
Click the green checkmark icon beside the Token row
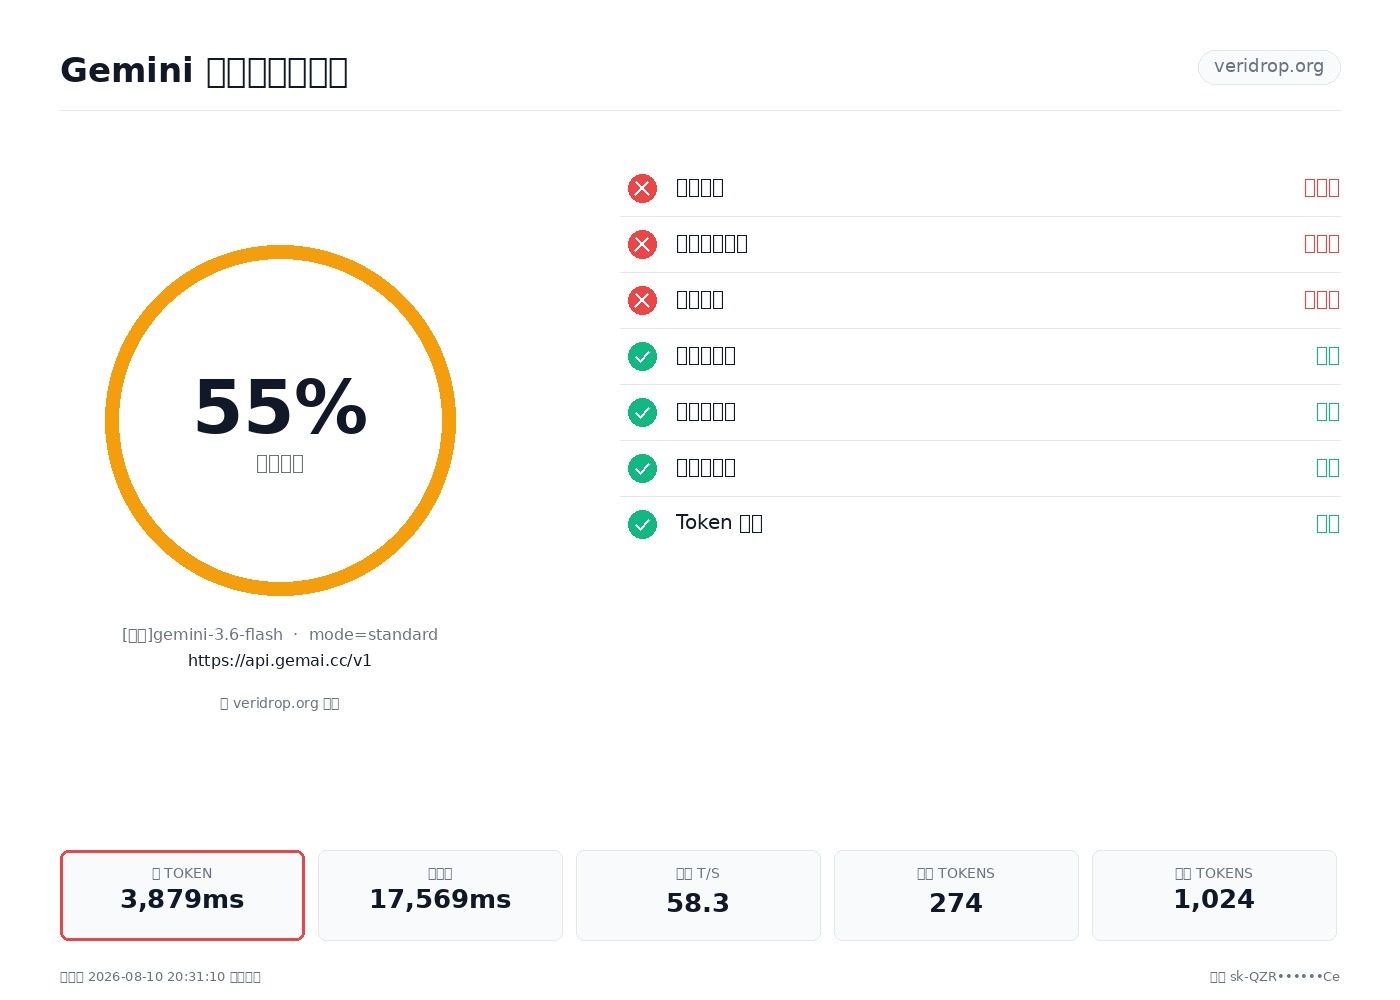click(x=642, y=524)
